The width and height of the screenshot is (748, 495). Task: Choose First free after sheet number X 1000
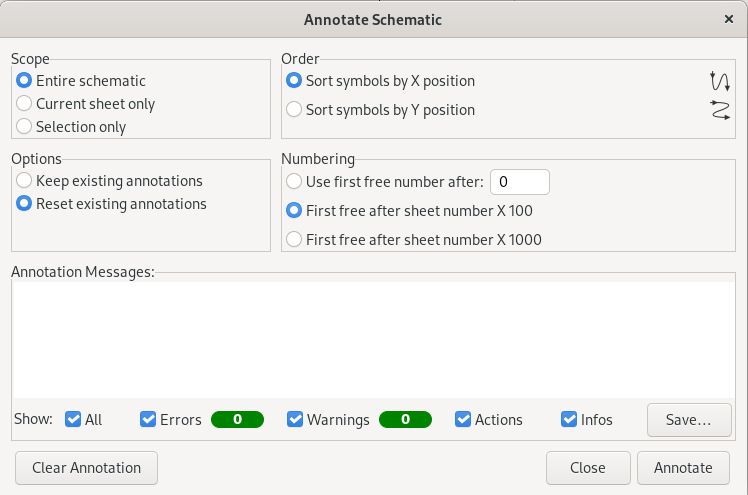[x=294, y=240]
